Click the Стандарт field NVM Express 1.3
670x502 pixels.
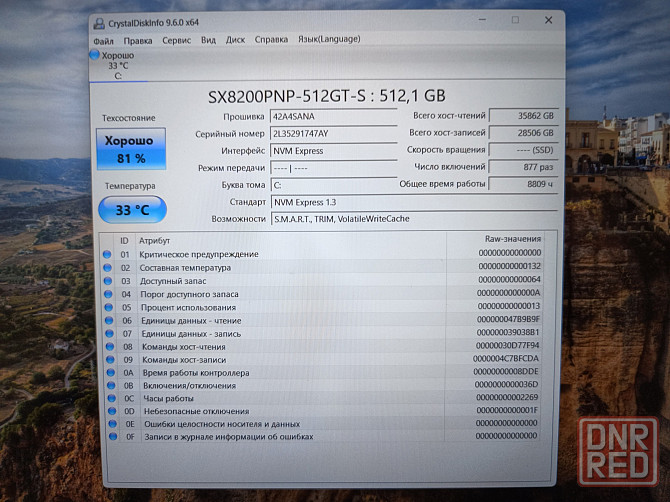point(414,202)
